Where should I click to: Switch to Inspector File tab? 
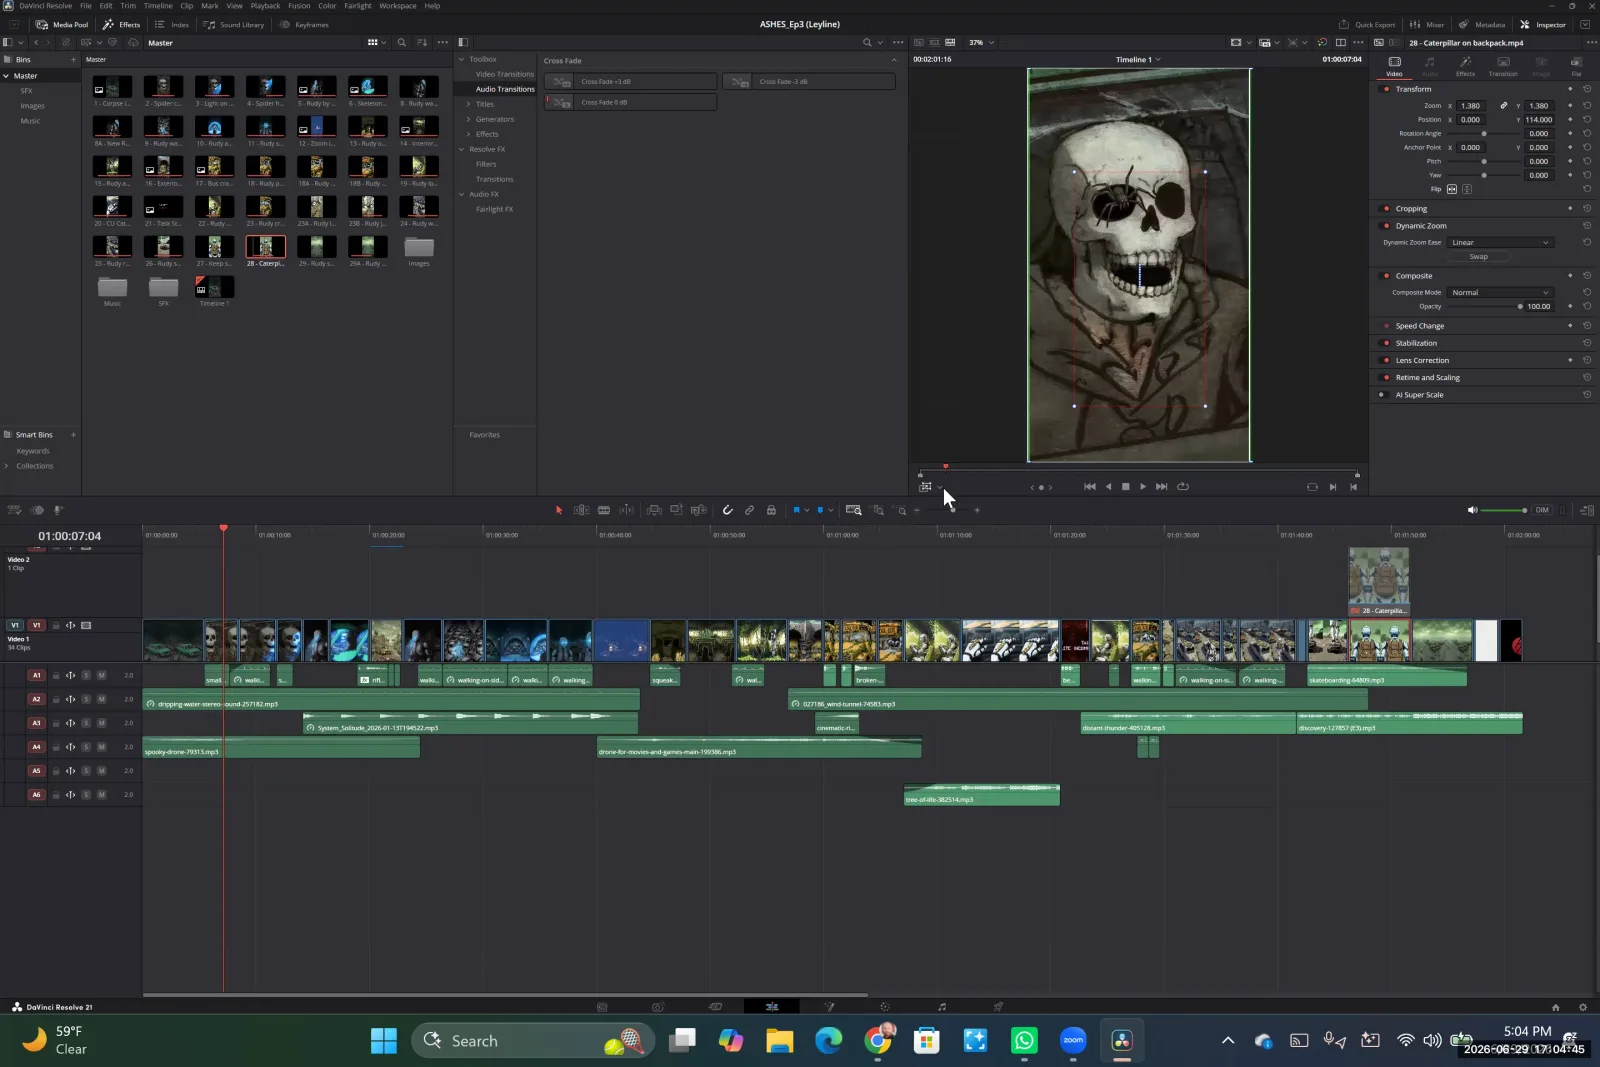tap(1576, 66)
